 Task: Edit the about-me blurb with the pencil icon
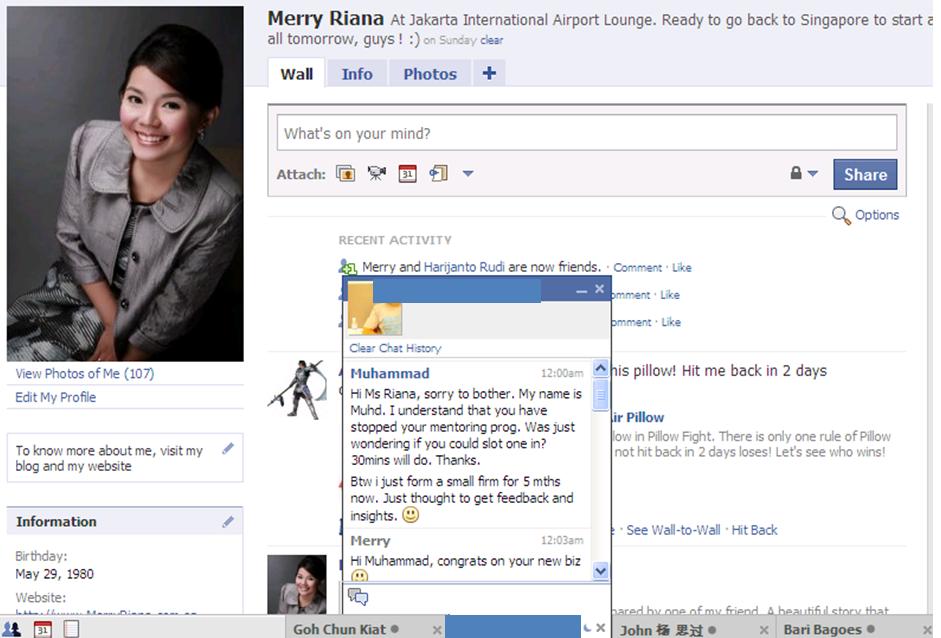point(227,448)
